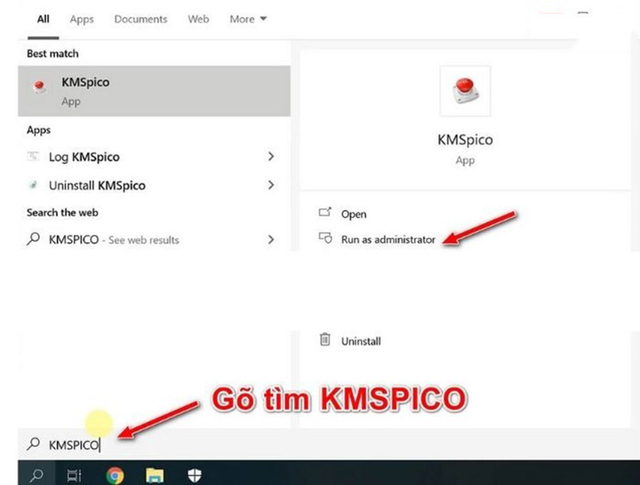Screen dimensions: 640x485
Task: Open the More filter dropdown
Action: tap(248, 19)
